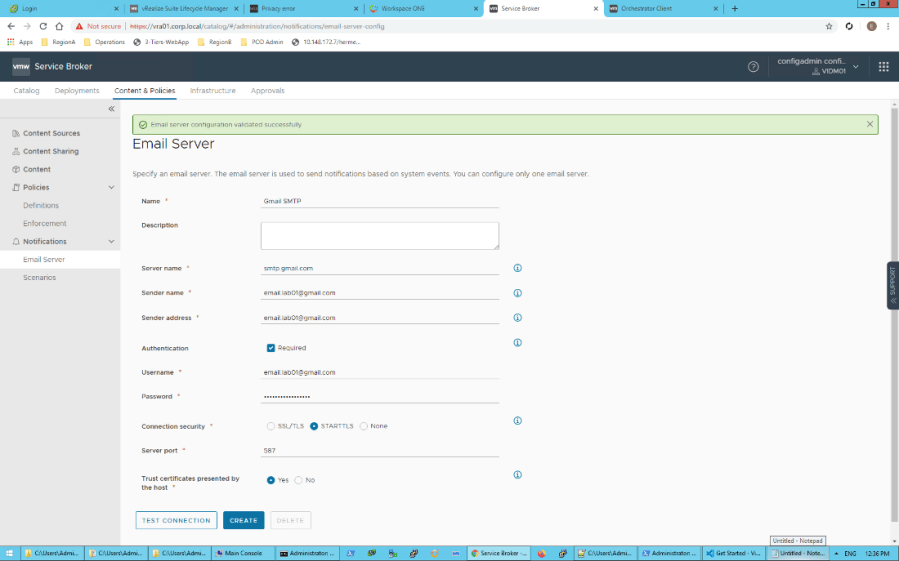The image size is (899, 561).
Task: Click the CREATE button
Action: (x=243, y=520)
